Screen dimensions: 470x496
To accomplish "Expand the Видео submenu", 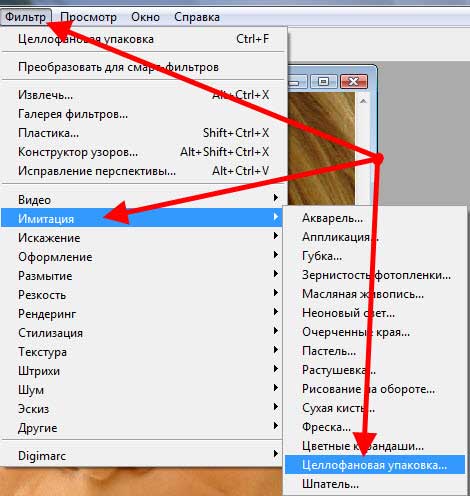I will click(x=143, y=199).
